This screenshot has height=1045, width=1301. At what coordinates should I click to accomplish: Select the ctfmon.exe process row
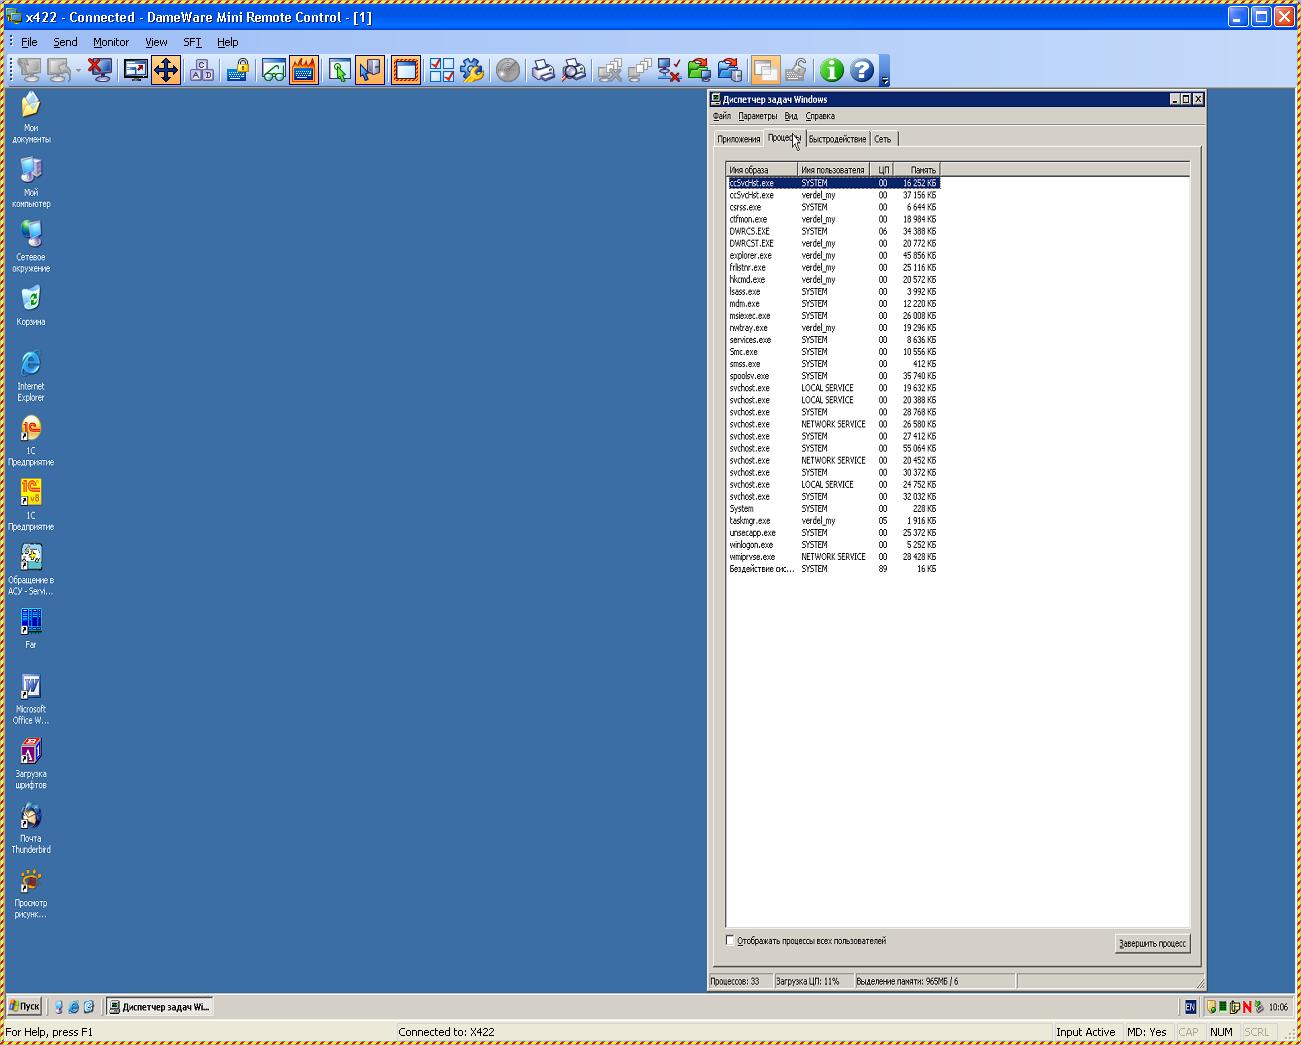coord(833,220)
